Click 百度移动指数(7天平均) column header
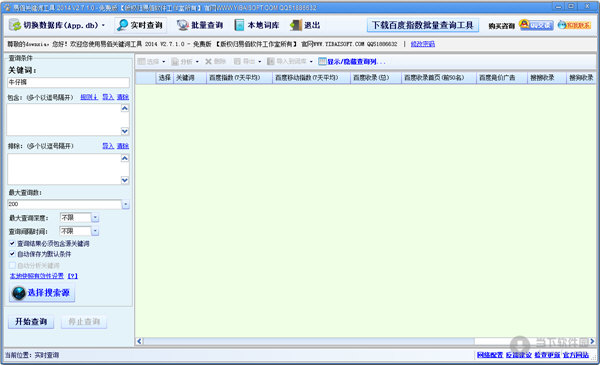The width and height of the screenshot is (600, 365). (311, 78)
